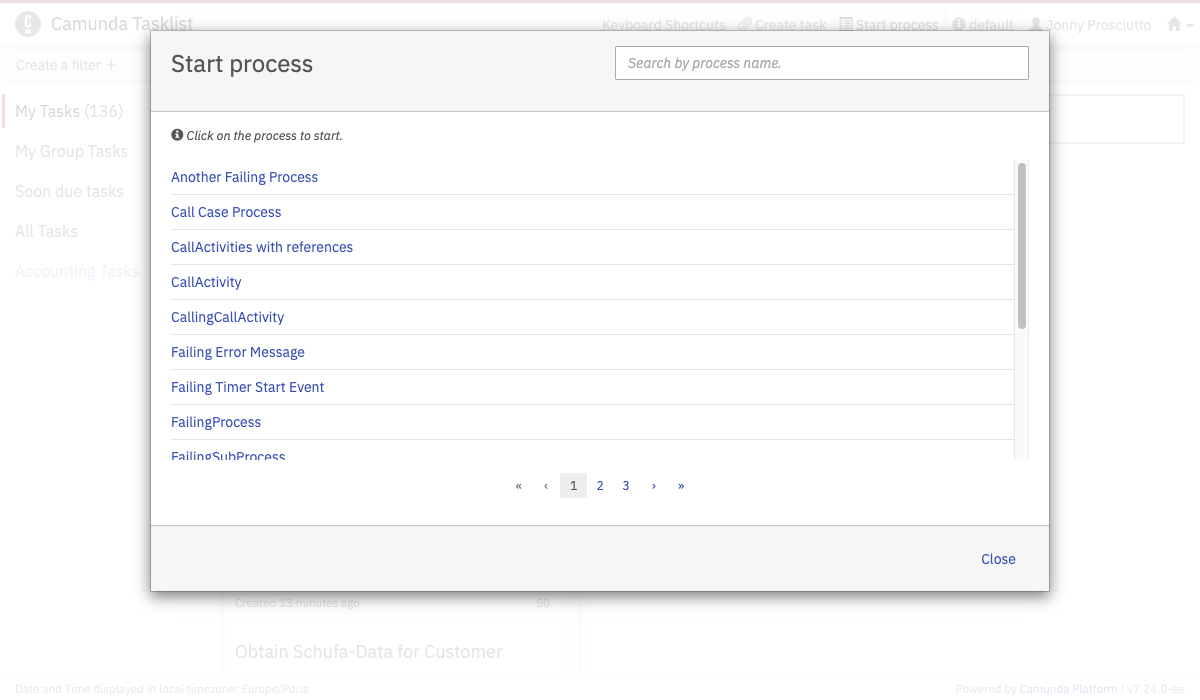This screenshot has width=1200, height=700.
Task: Start the Call Case Process
Action: point(226,212)
